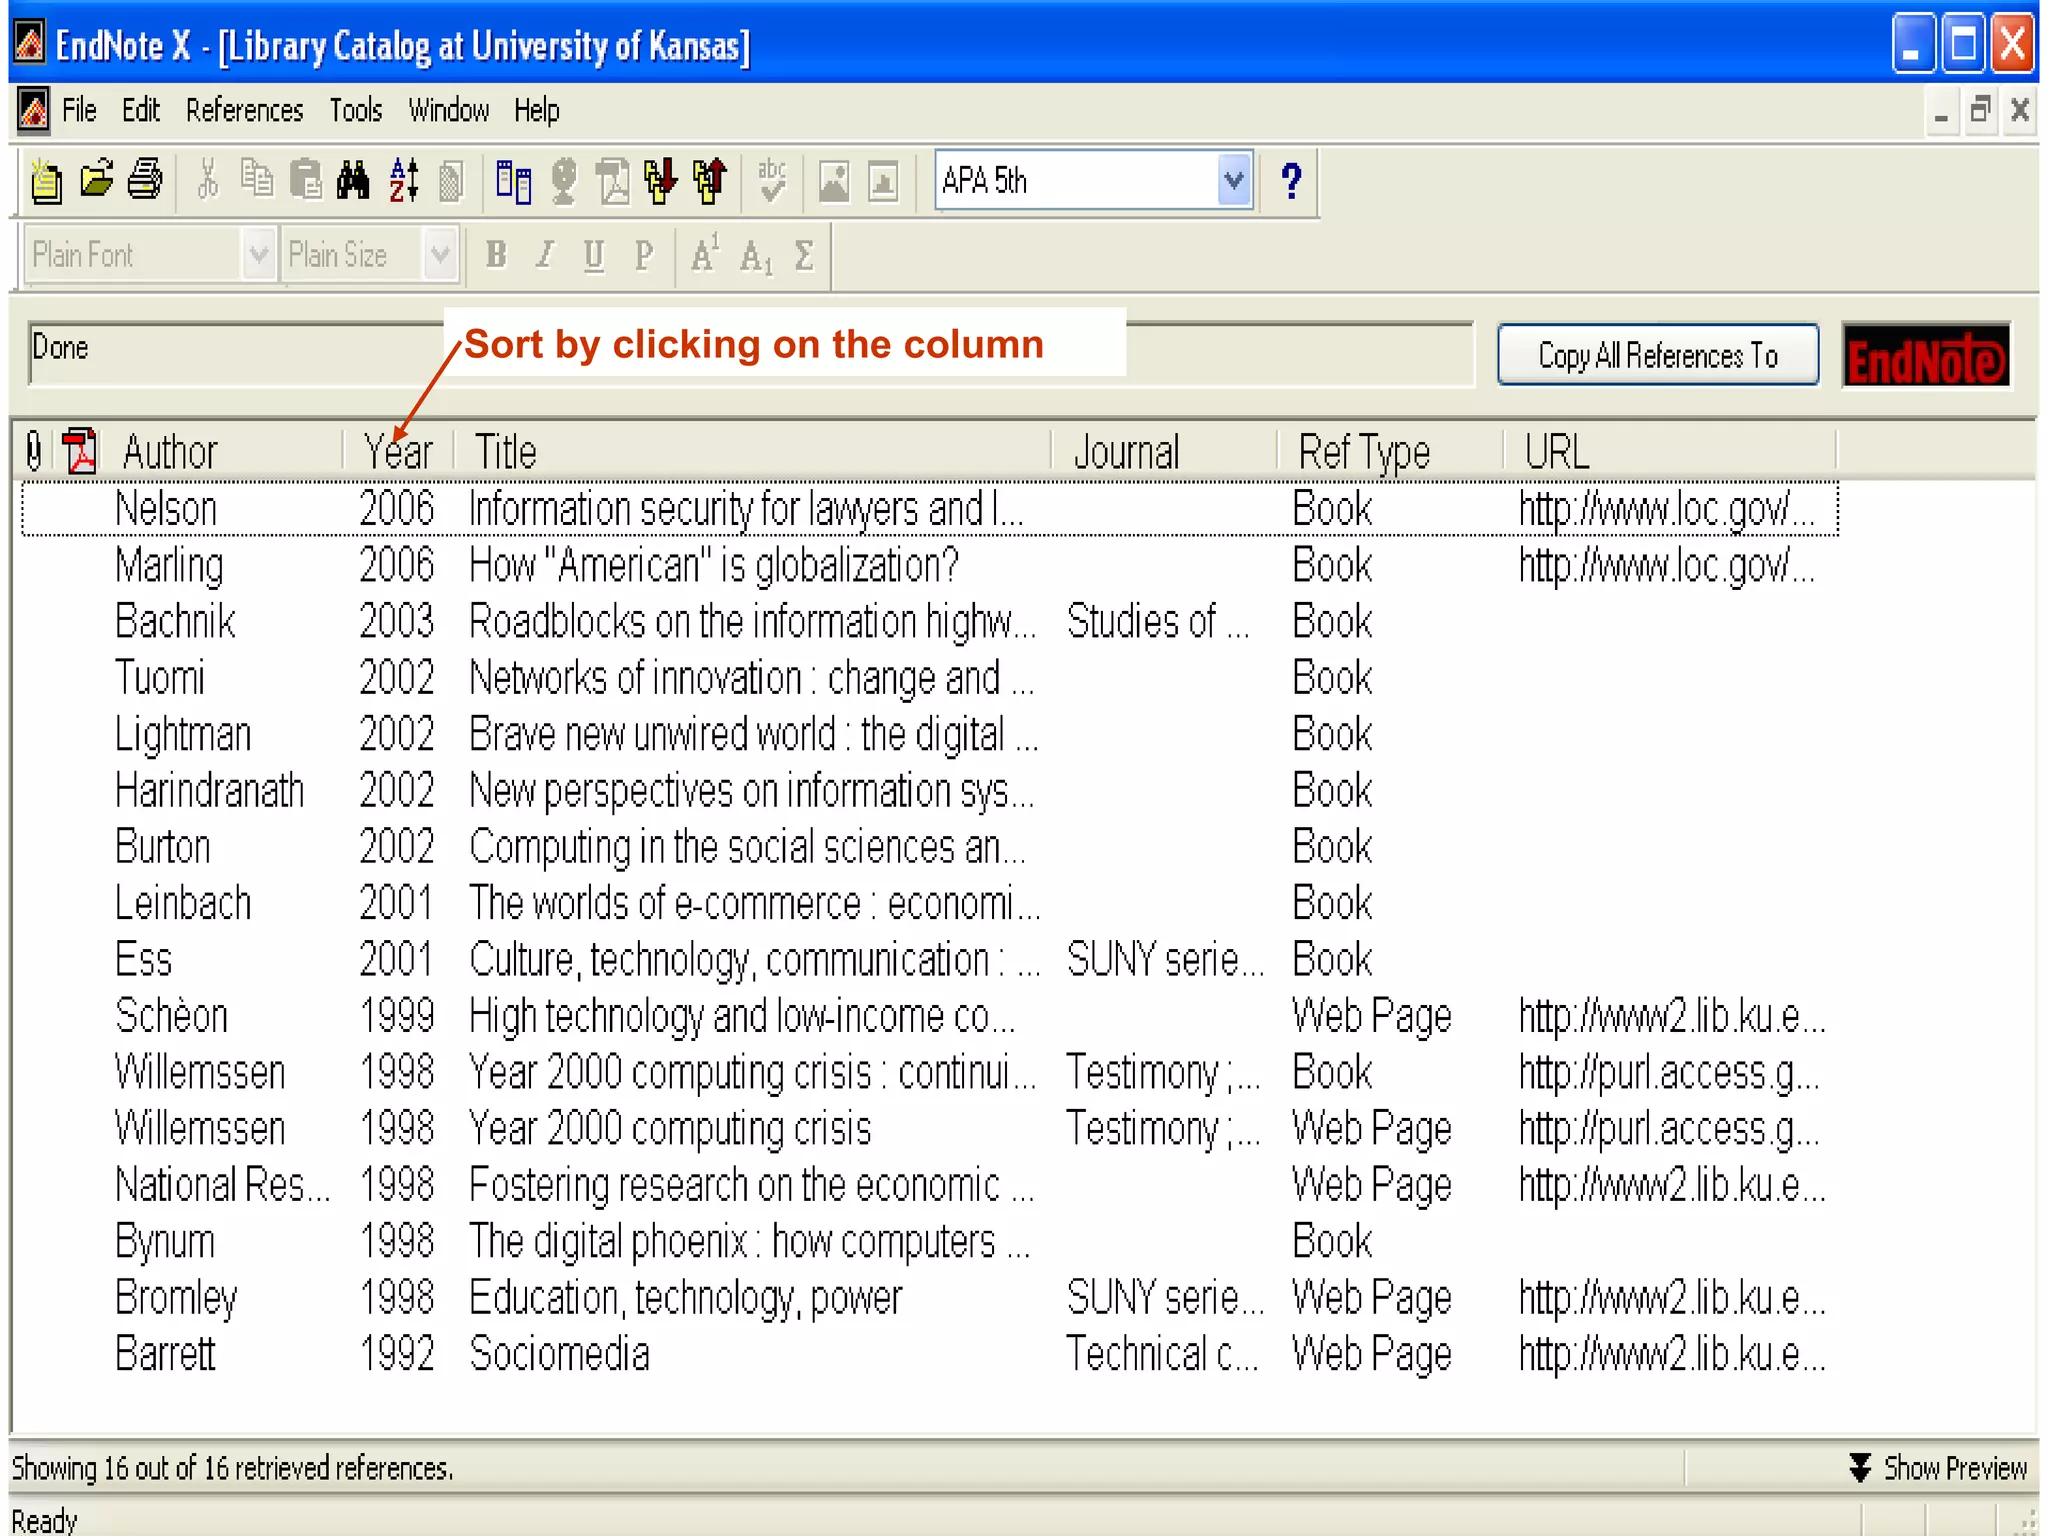Click the grayed document icon after Sort
Screen dimensions: 2048x1536
[x=450, y=181]
